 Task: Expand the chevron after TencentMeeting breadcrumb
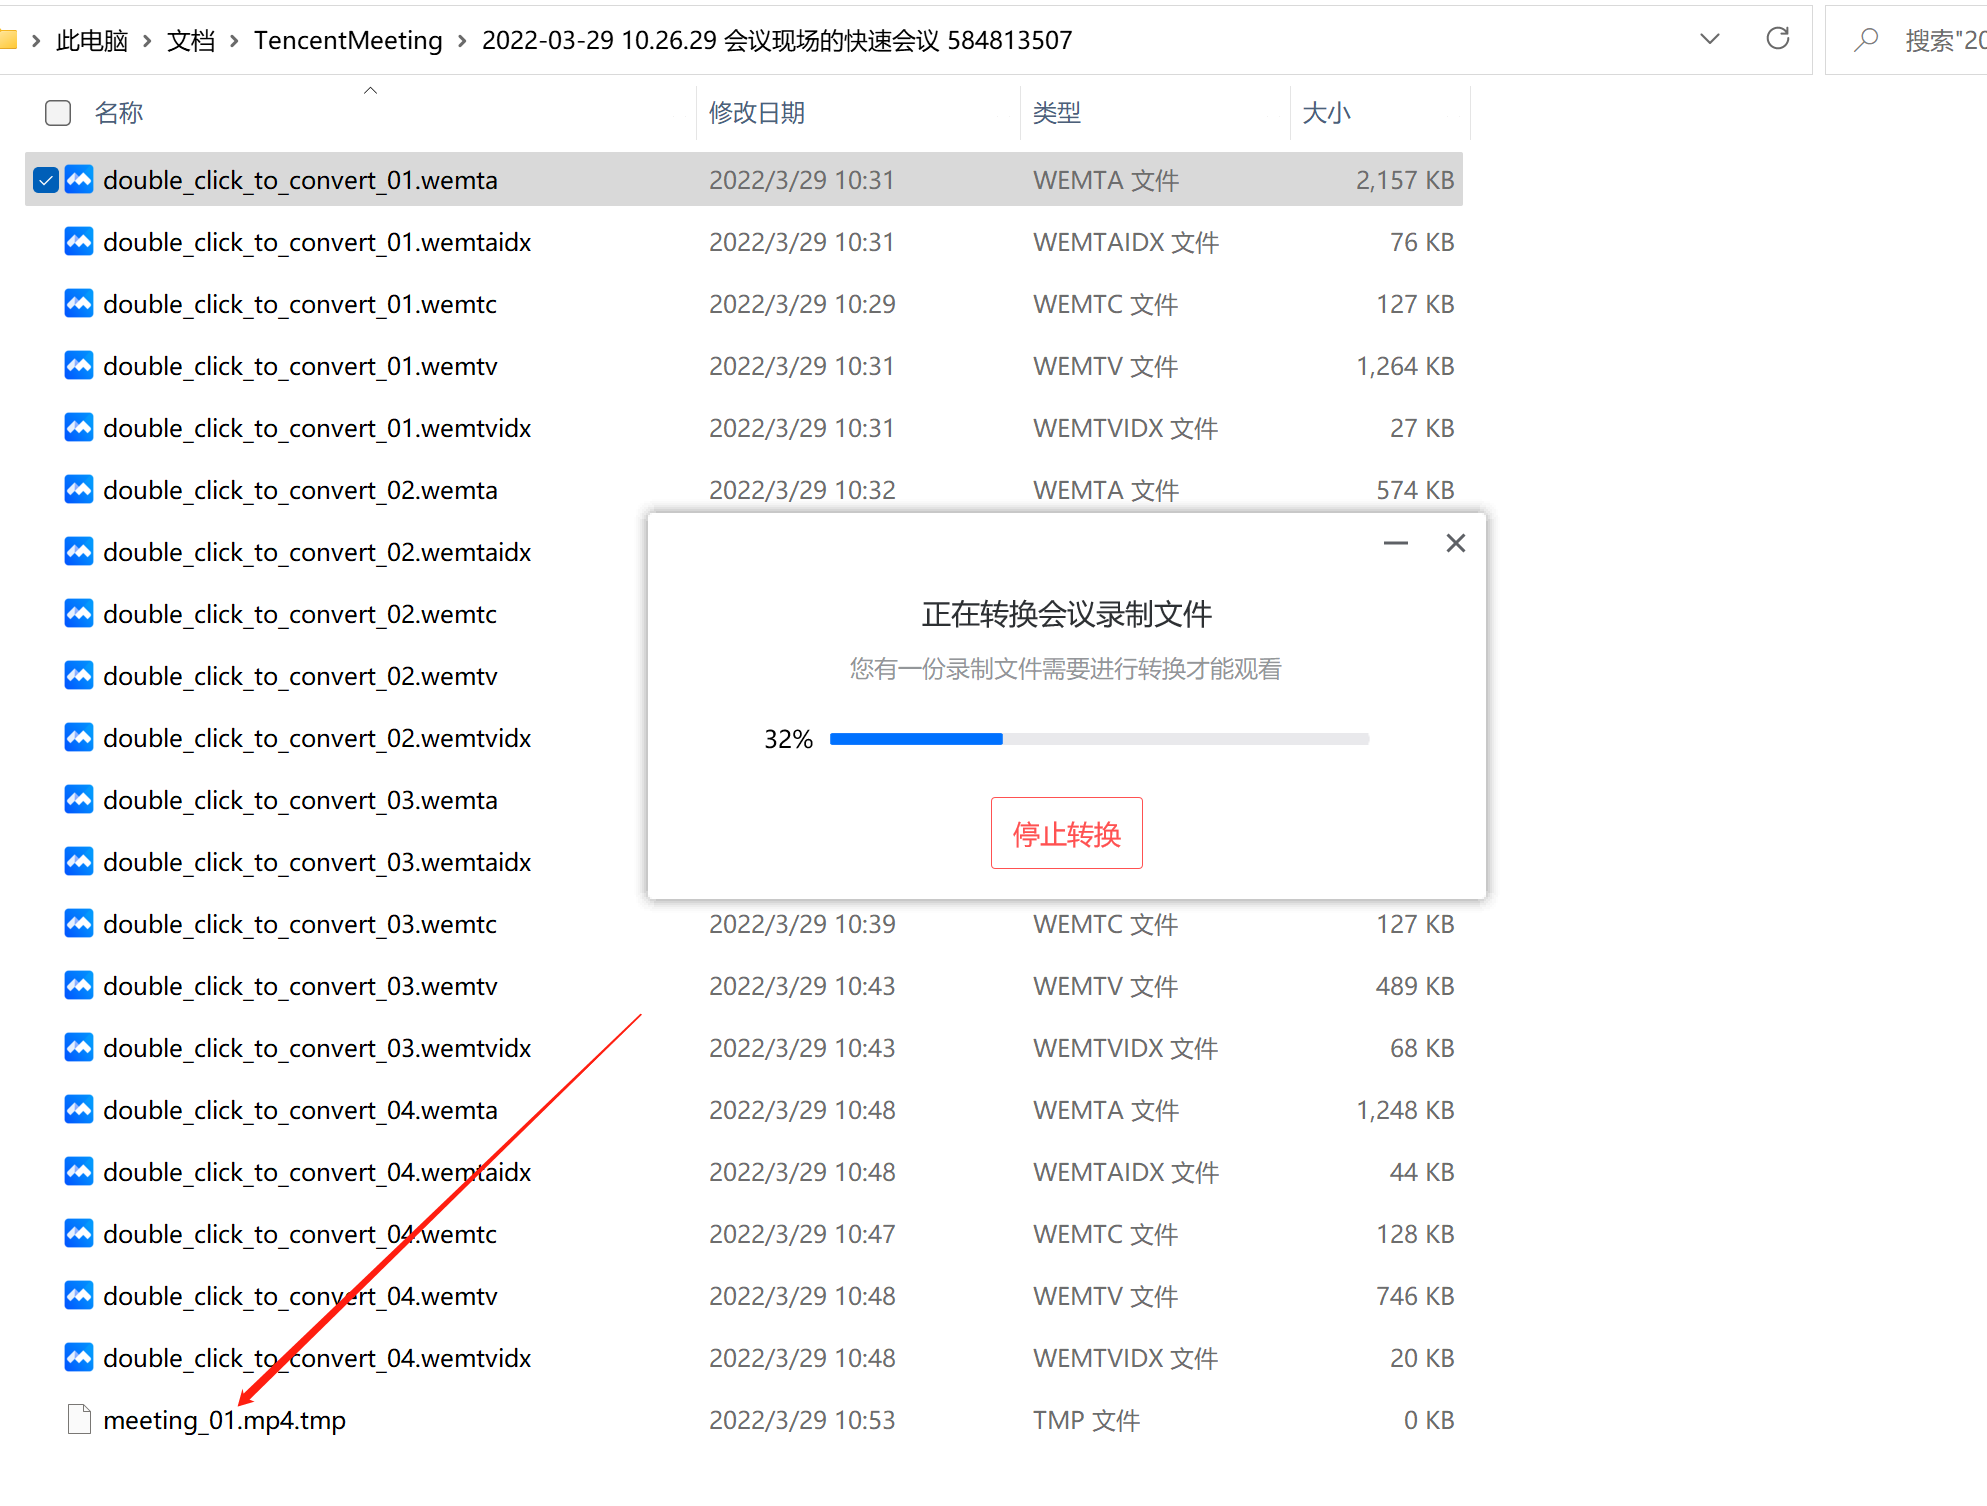pos(462,41)
